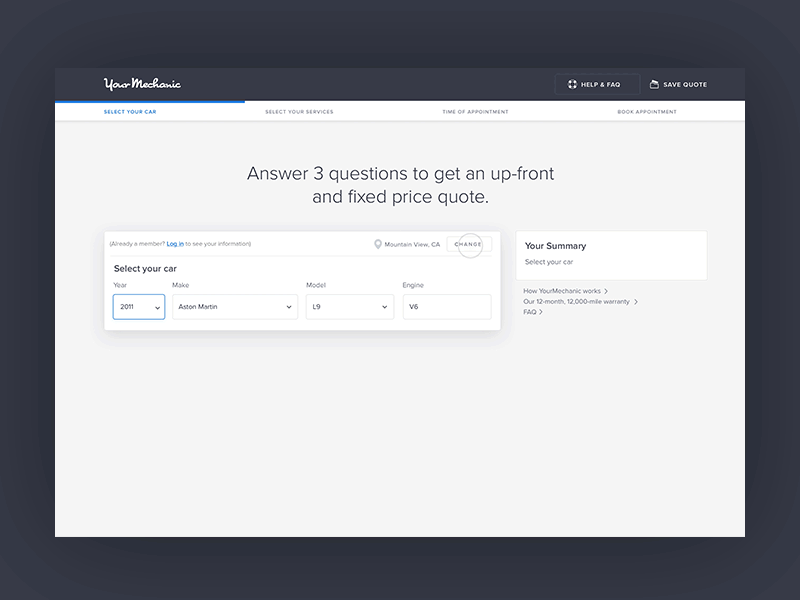Click the Save Quote briefcase icon
800x600 pixels.
click(653, 84)
